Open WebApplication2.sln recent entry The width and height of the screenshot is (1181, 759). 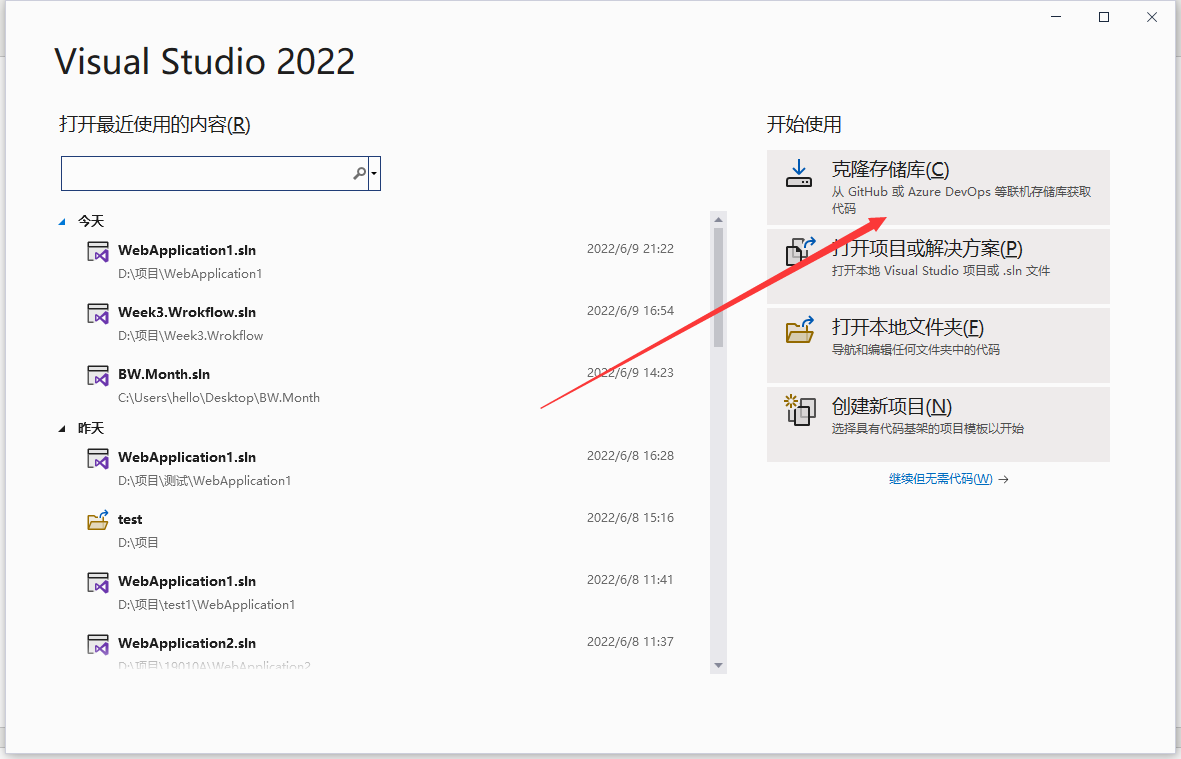pyautogui.click(x=380, y=652)
